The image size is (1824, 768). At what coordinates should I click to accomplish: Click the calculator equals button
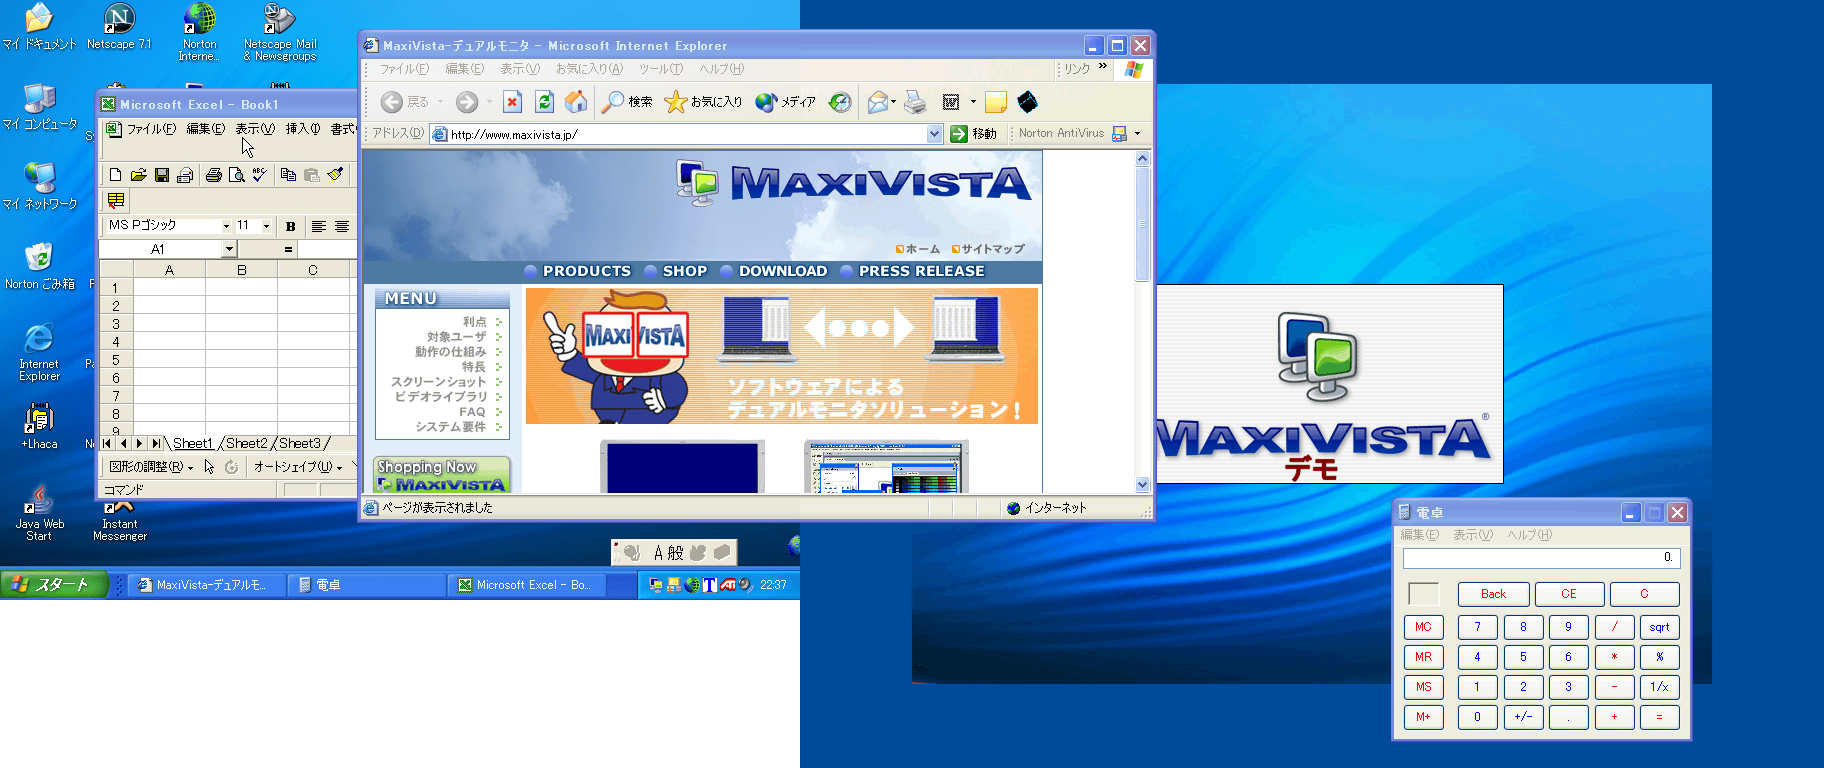click(x=1660, y=717)
